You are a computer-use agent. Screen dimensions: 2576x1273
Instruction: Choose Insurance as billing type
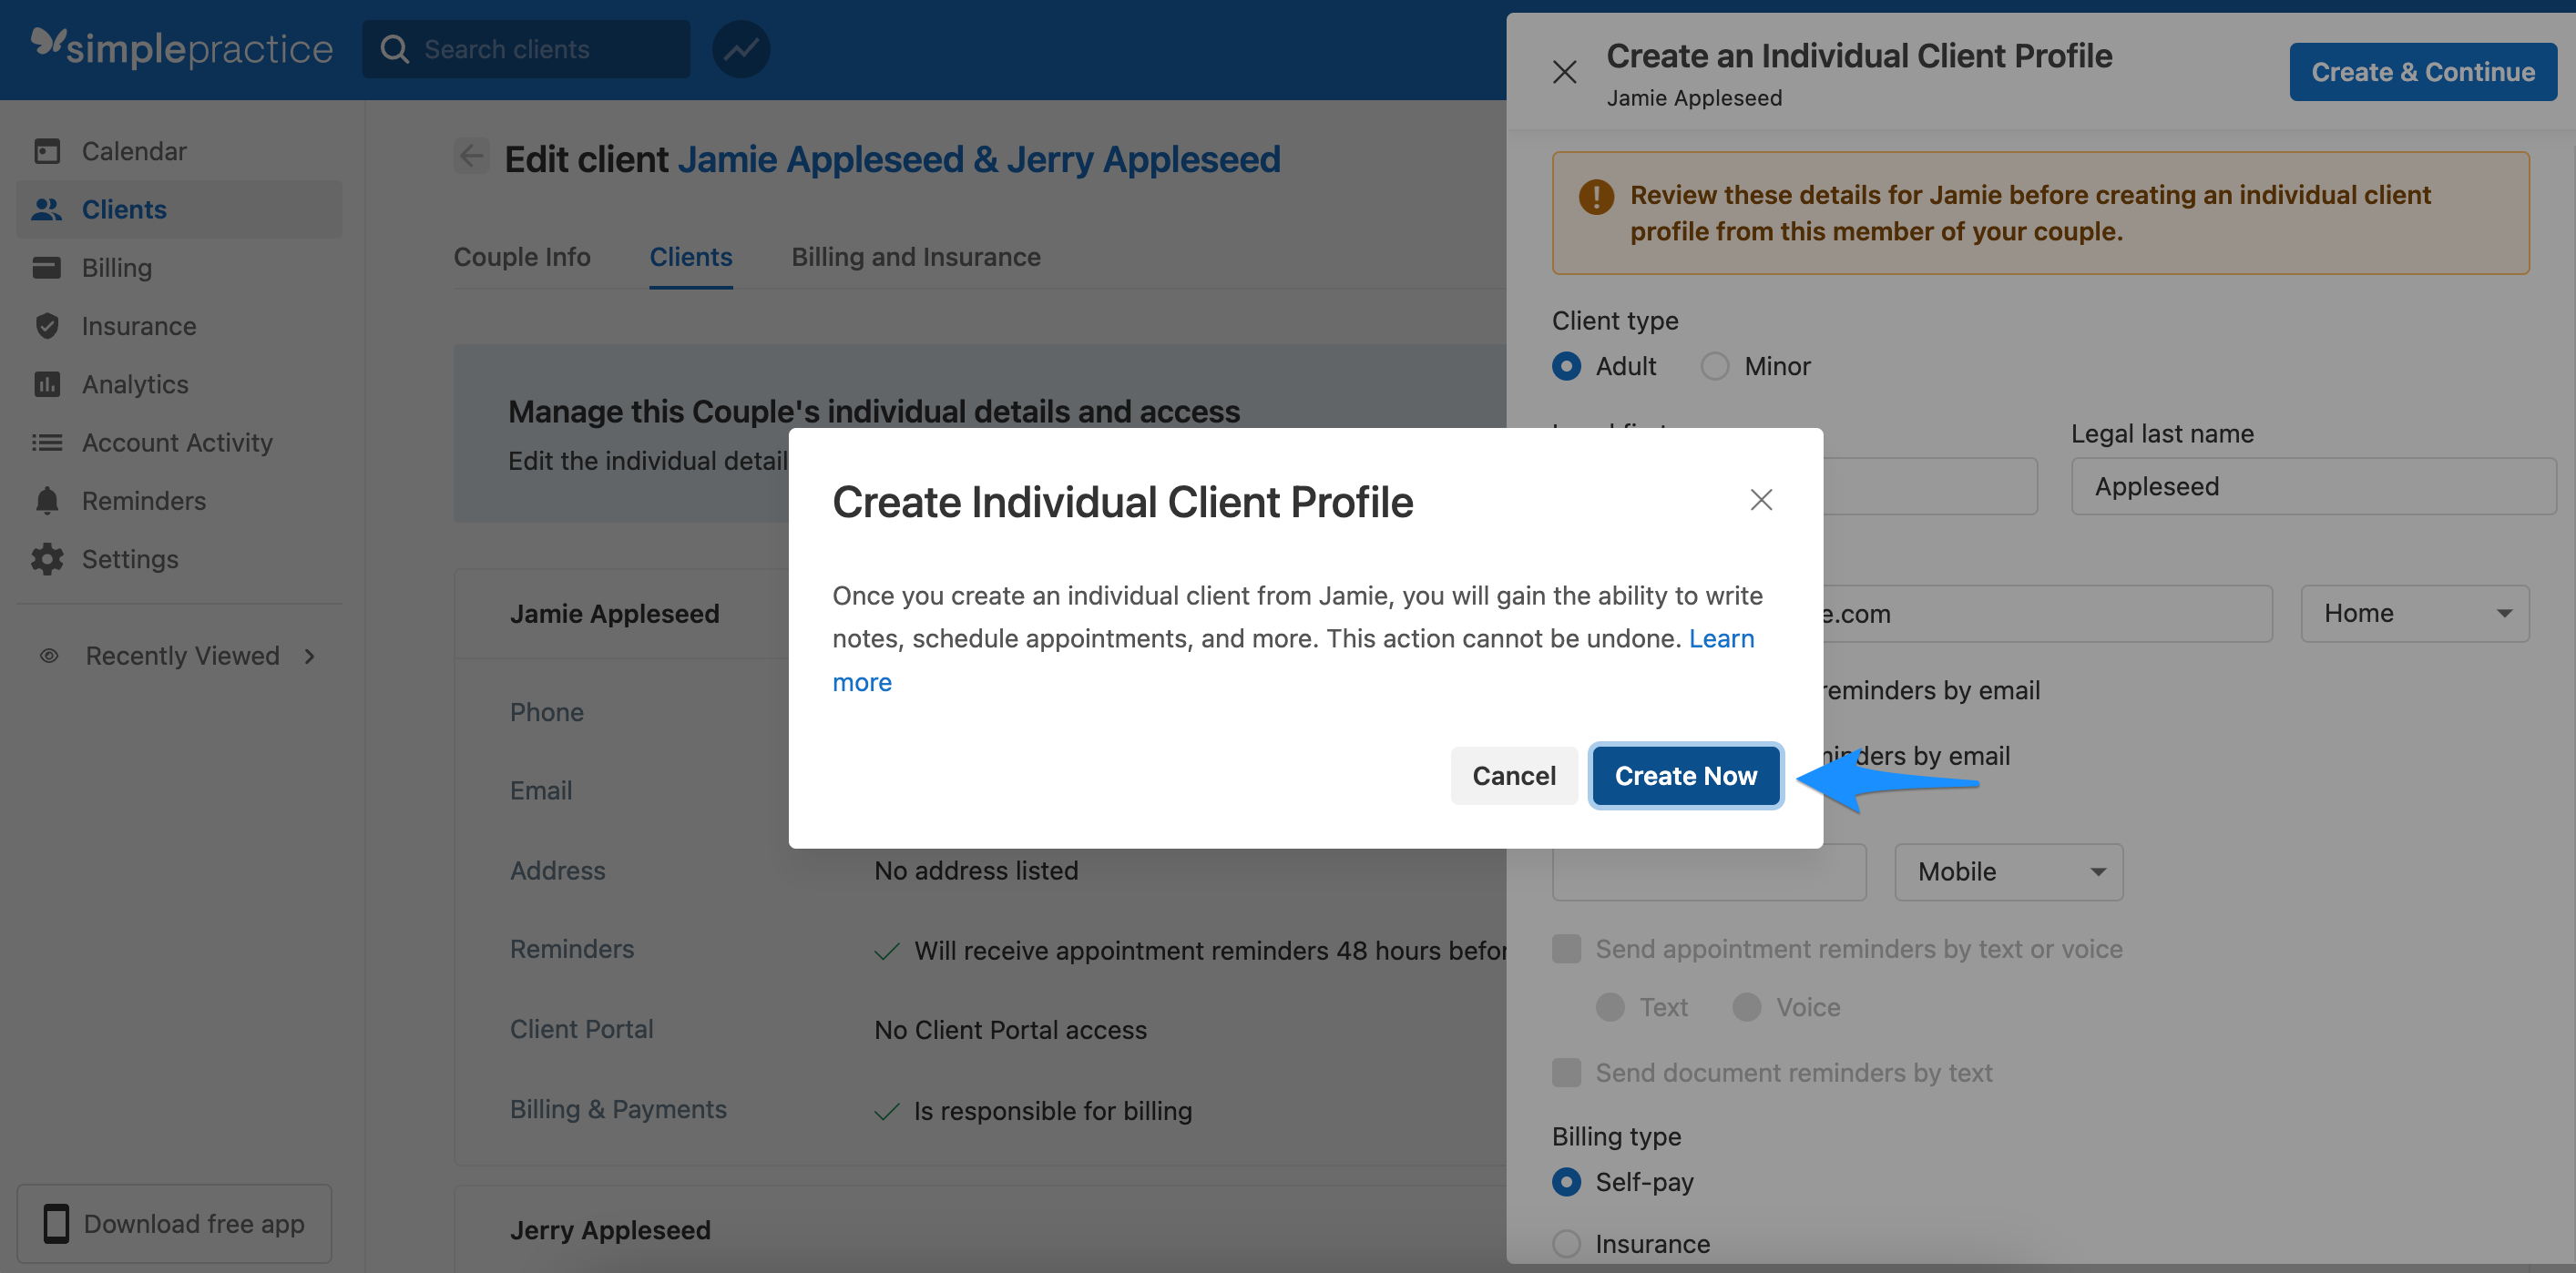tap(1566, 1244)
